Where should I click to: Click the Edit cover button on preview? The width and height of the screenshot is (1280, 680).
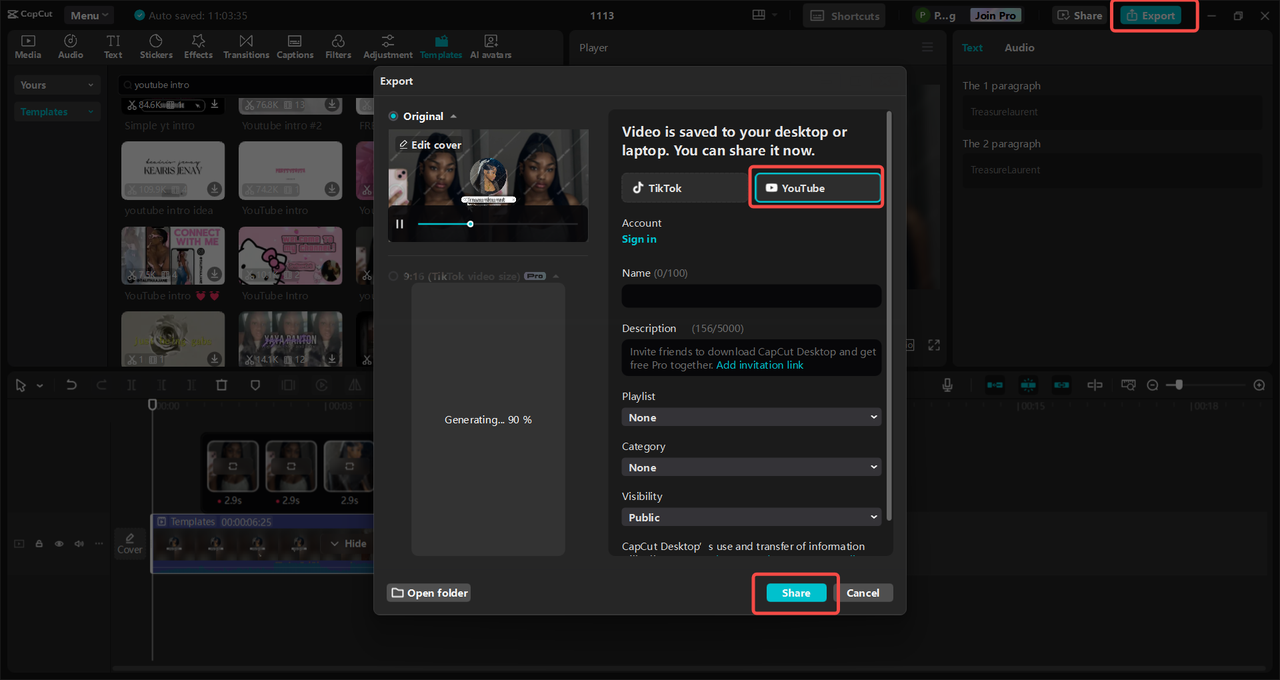430,145
